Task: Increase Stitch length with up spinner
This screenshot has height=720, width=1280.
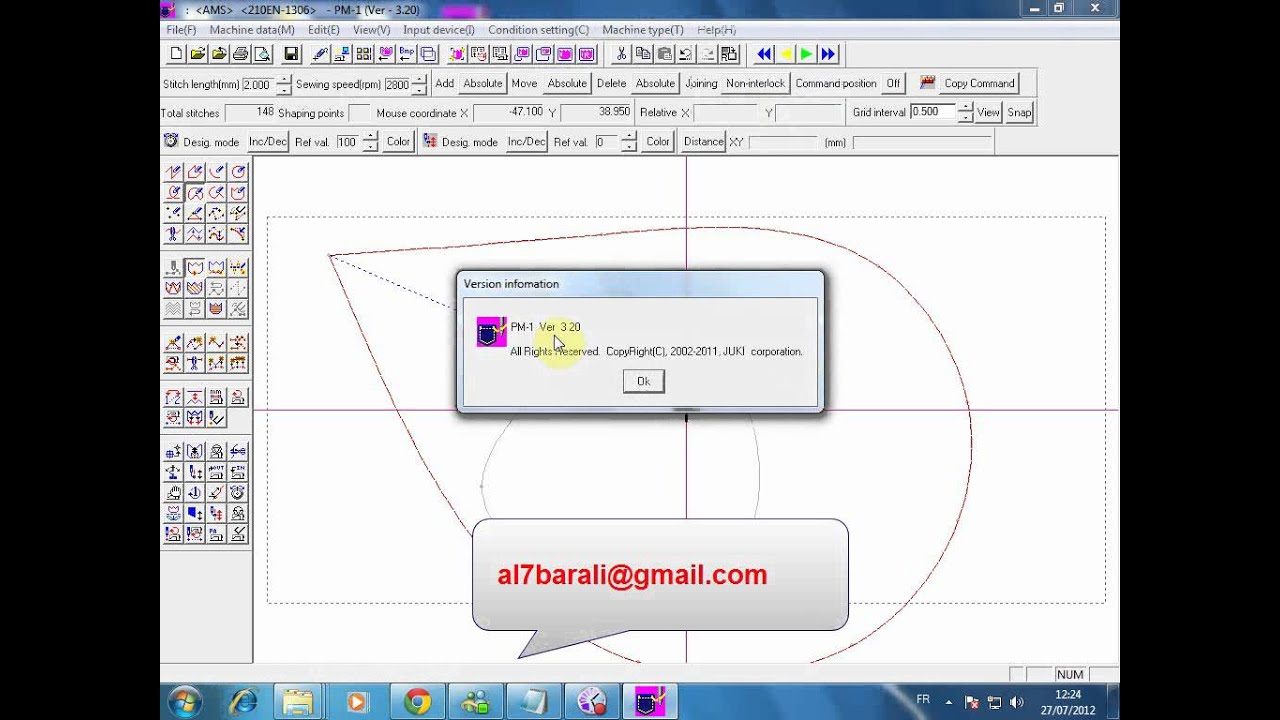Action: [284, 79]
